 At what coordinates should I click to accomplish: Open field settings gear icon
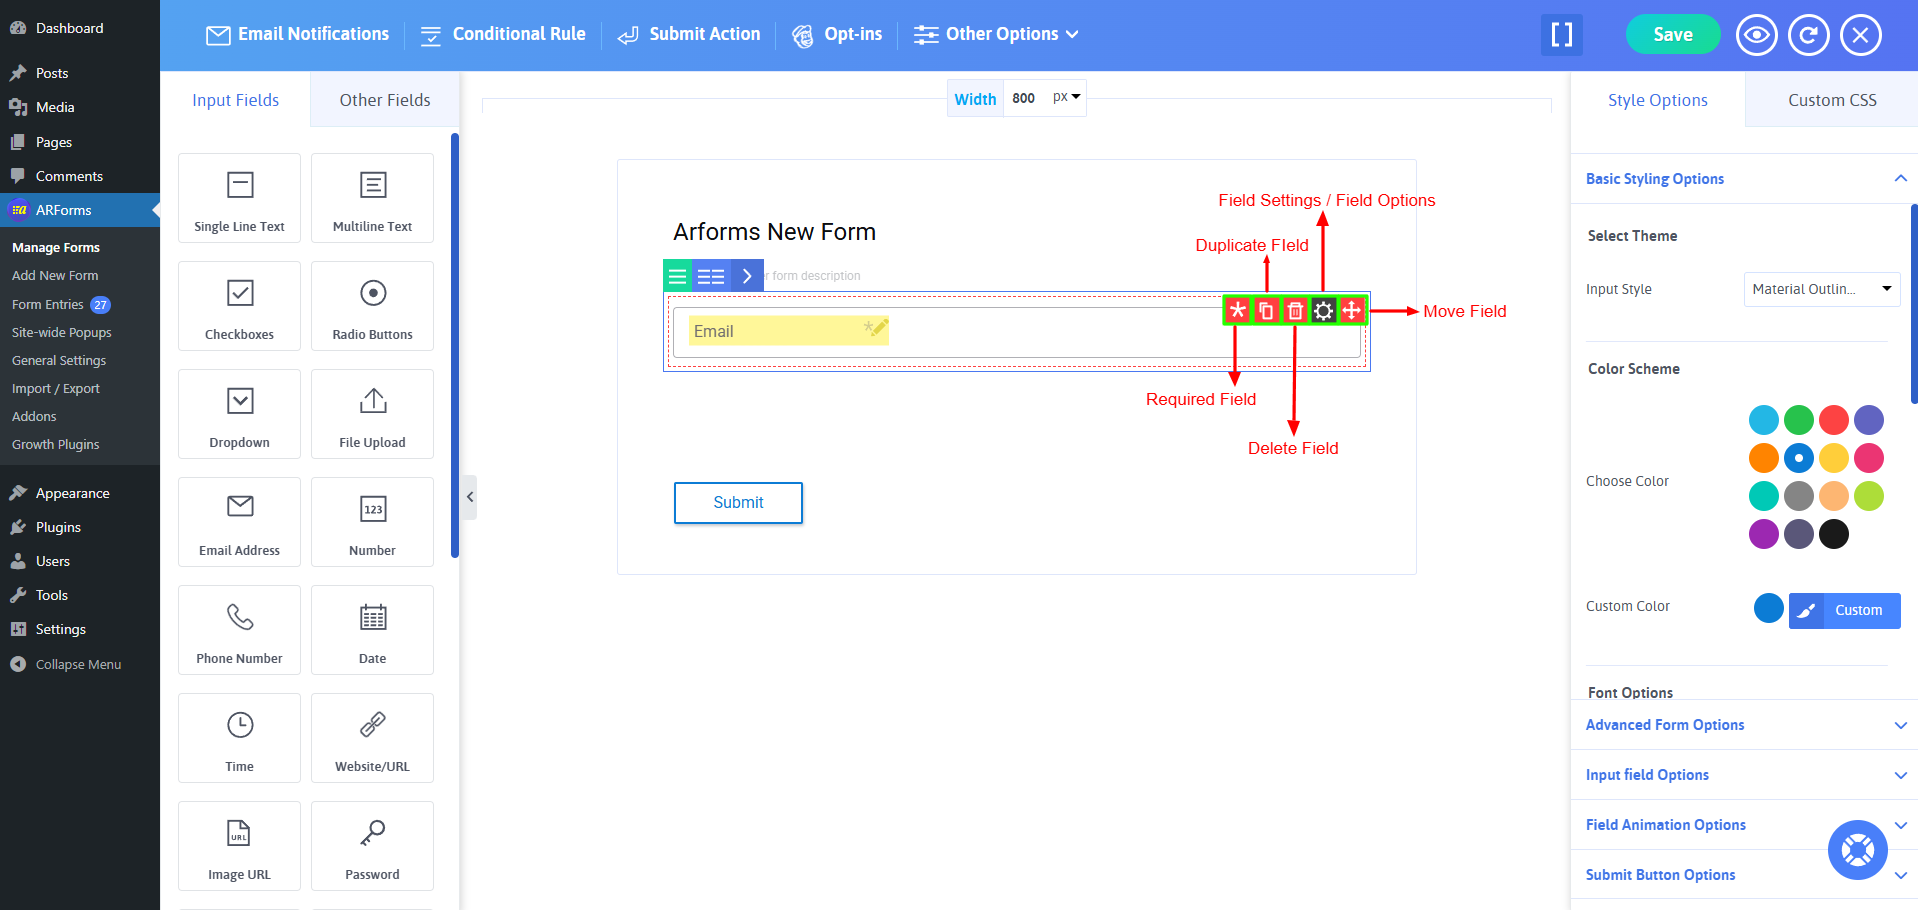[1323, 311]
